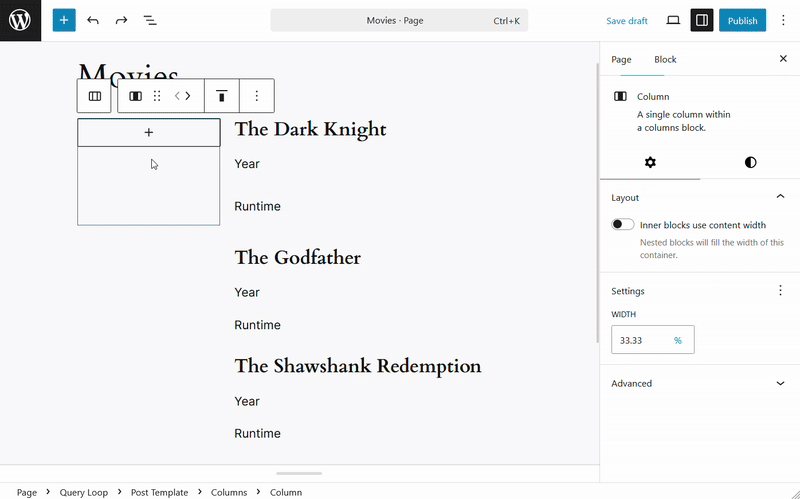Select the parent Columns block icon
Image resolution: width=800 pixels, height=499 pixels.
pyautogui.click(x=94, y=96)
